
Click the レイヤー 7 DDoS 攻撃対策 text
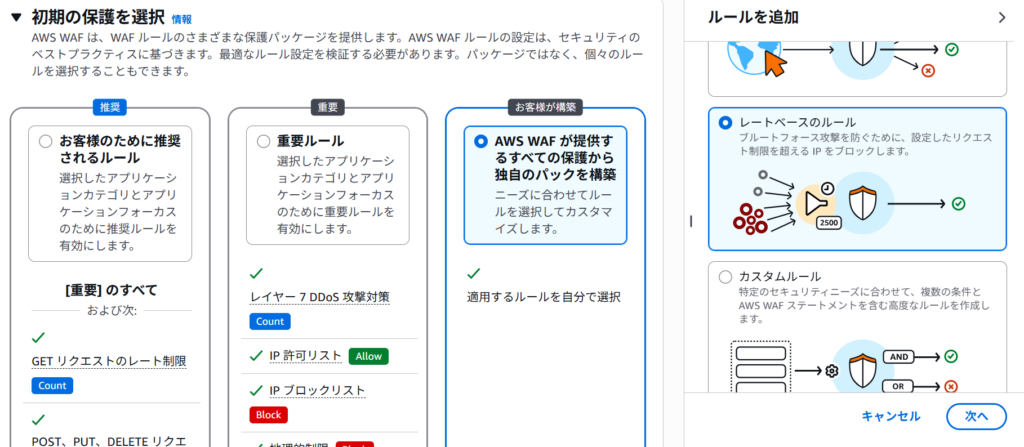coord(320,297)
